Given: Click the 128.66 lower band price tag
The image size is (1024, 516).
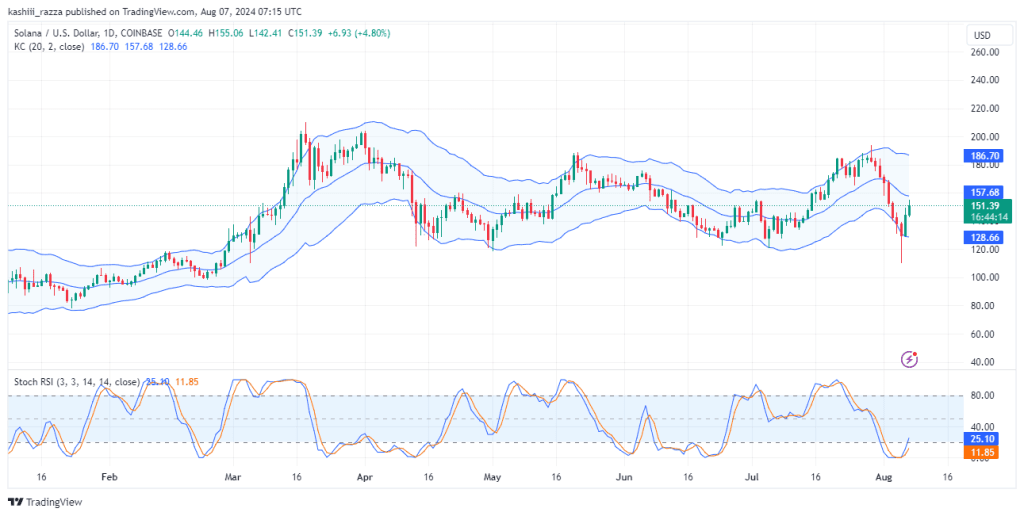Looking at the screenshot, I should (982, 237).
